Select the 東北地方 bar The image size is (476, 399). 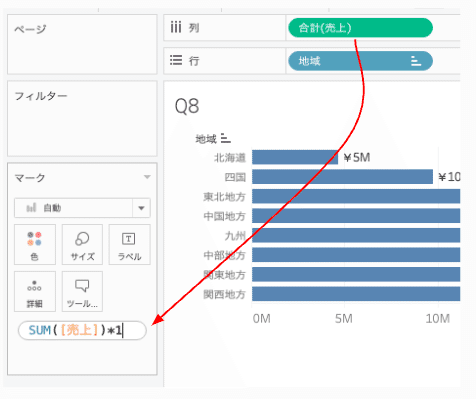[356, 196]
